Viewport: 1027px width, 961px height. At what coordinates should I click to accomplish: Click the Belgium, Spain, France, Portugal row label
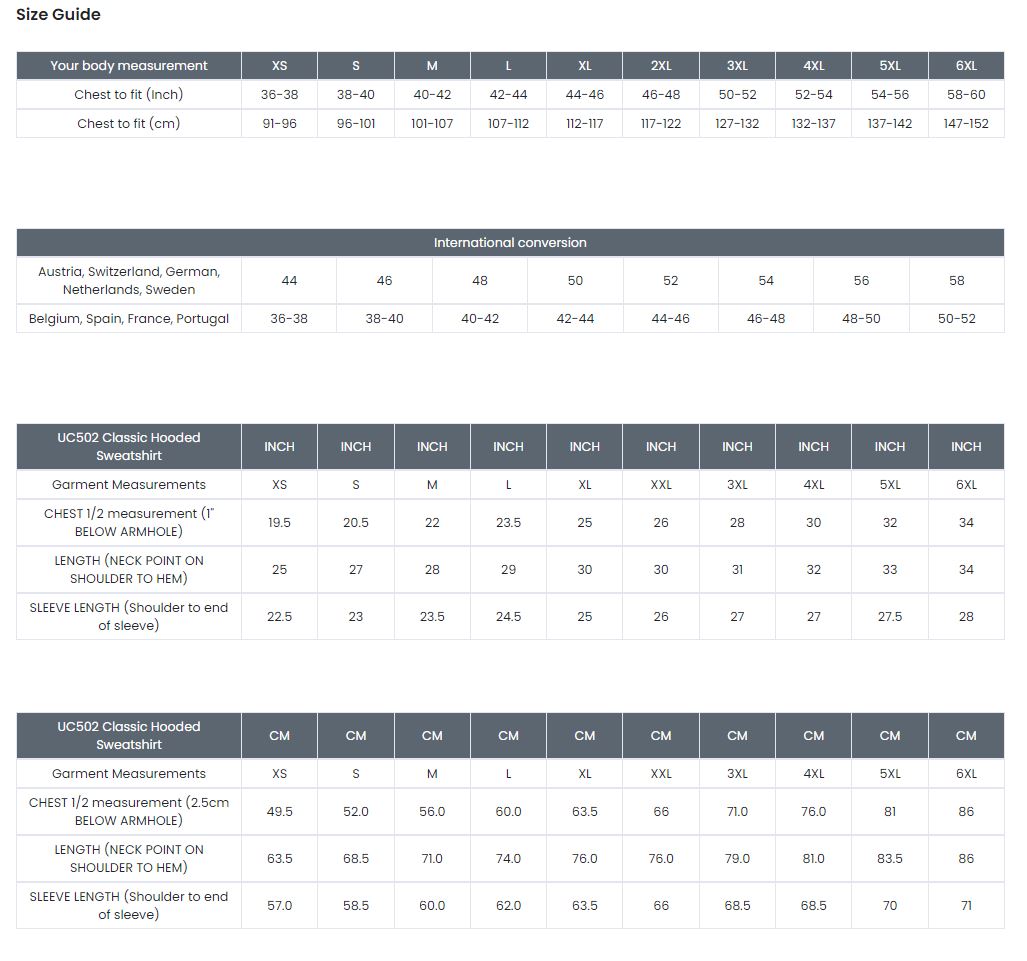tap(129, 319)
